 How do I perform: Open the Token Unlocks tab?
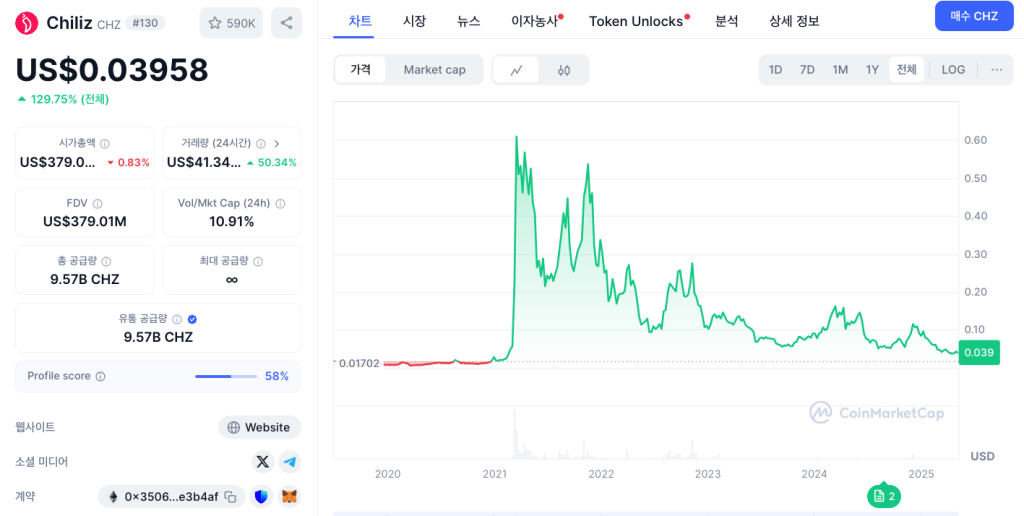(636, 21)
